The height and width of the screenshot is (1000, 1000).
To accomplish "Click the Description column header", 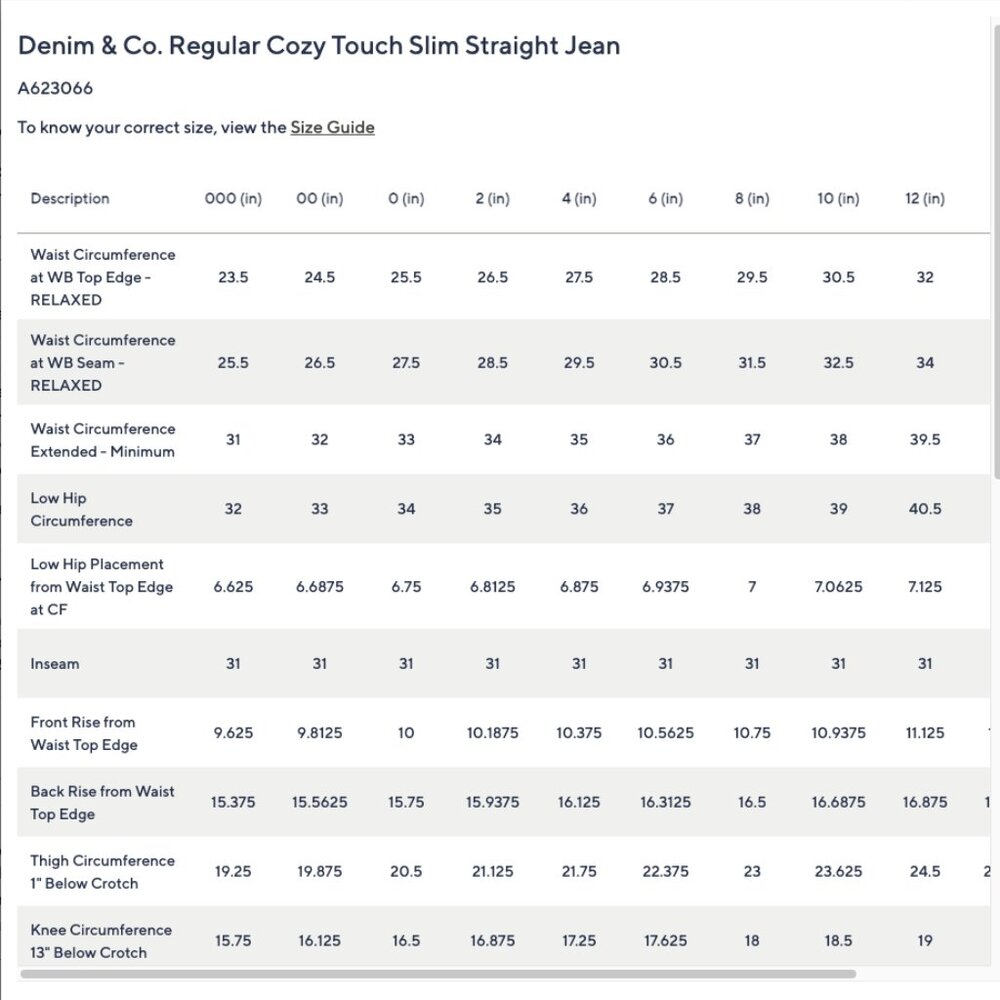I will click(70, 198).
